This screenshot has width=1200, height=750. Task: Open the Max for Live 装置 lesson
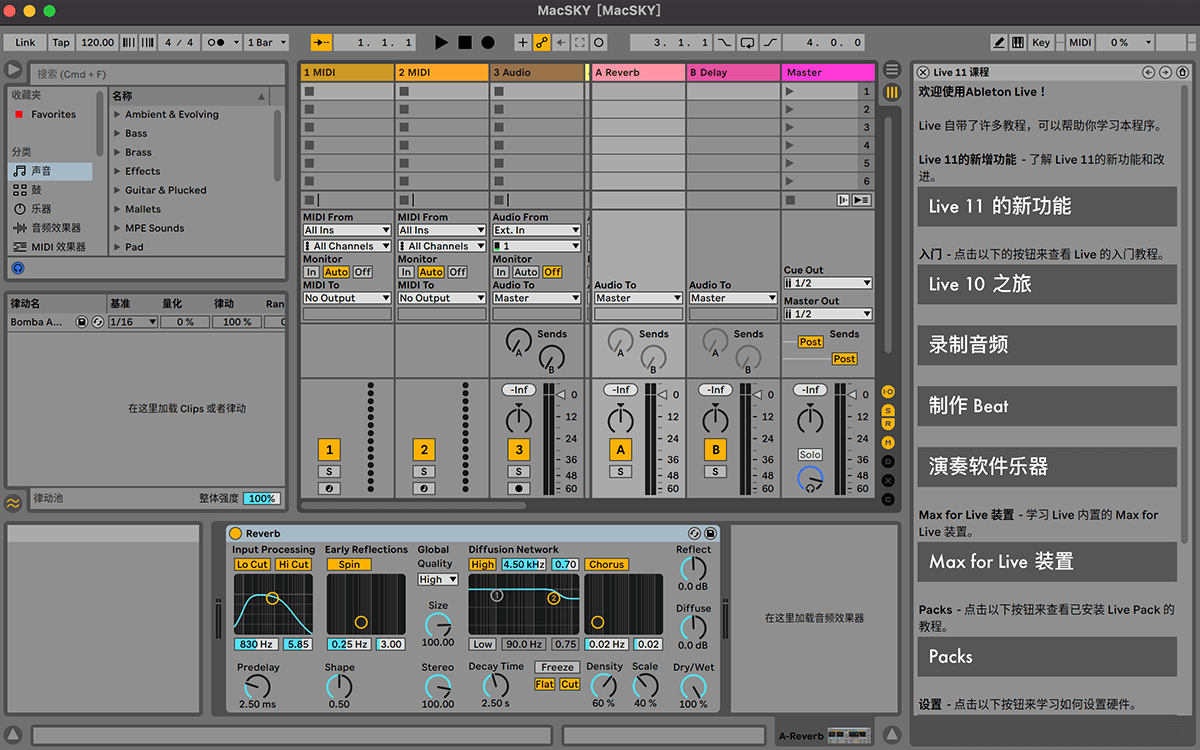[1047, 562]
